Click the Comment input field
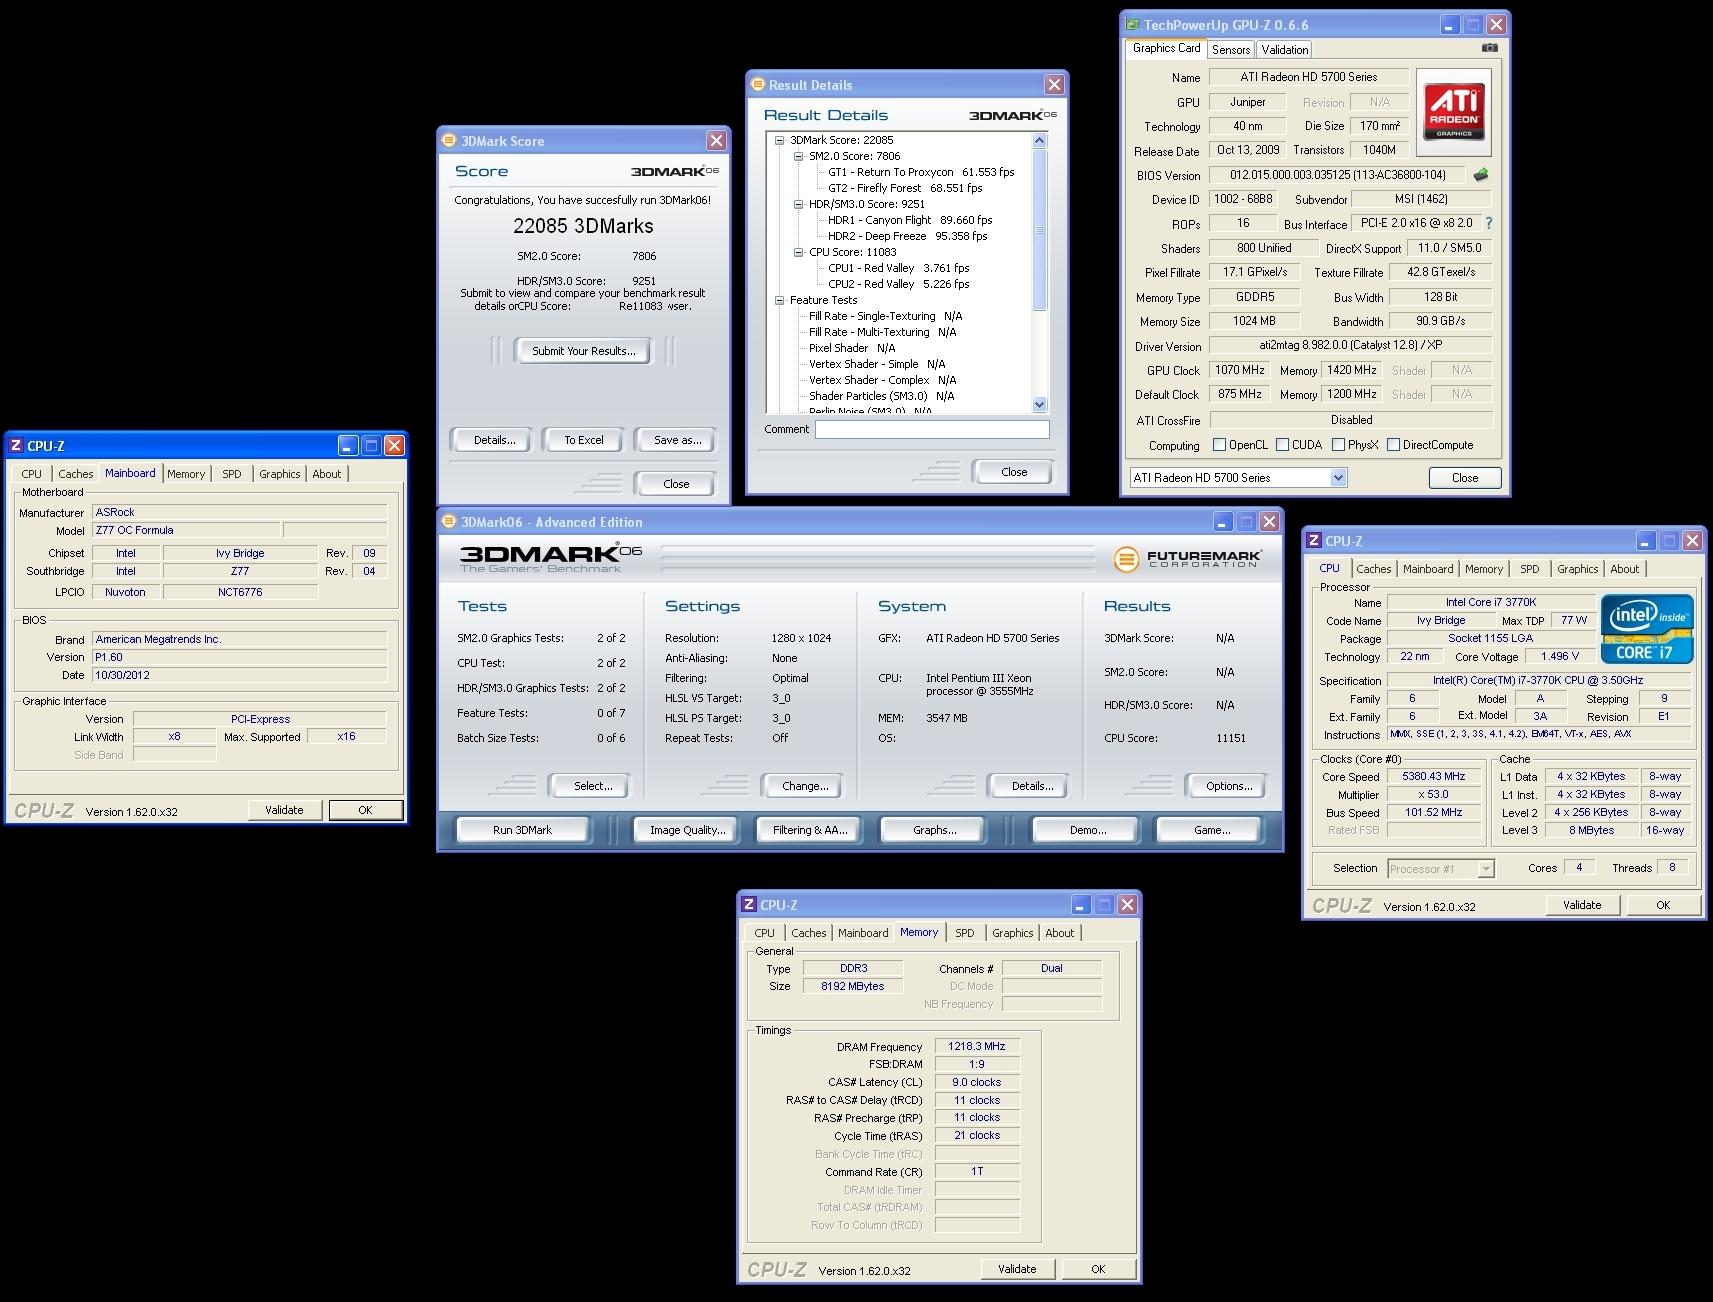 [932, 429]
